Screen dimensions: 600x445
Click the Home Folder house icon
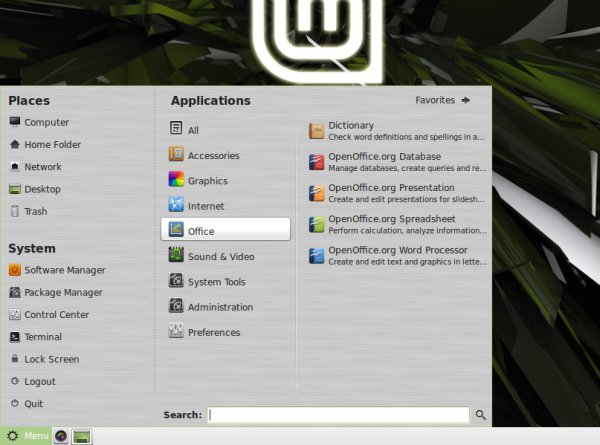click(x=15, y=144)
